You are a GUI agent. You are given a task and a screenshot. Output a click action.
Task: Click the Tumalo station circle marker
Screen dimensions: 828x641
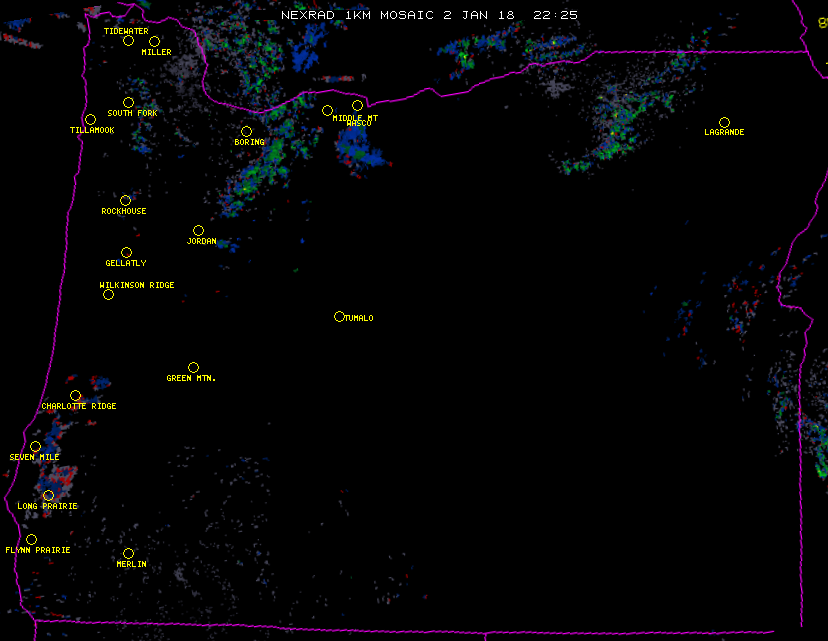(339, 317)
